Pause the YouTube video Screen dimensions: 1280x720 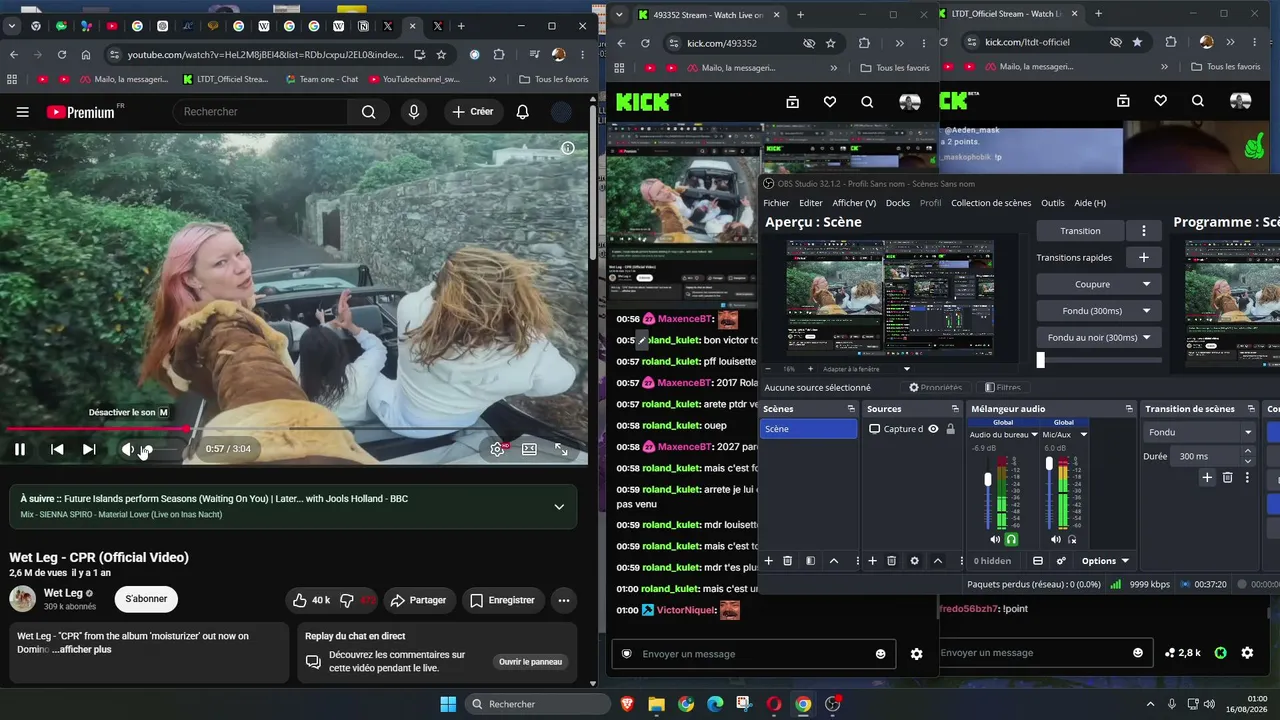(19, 449)
